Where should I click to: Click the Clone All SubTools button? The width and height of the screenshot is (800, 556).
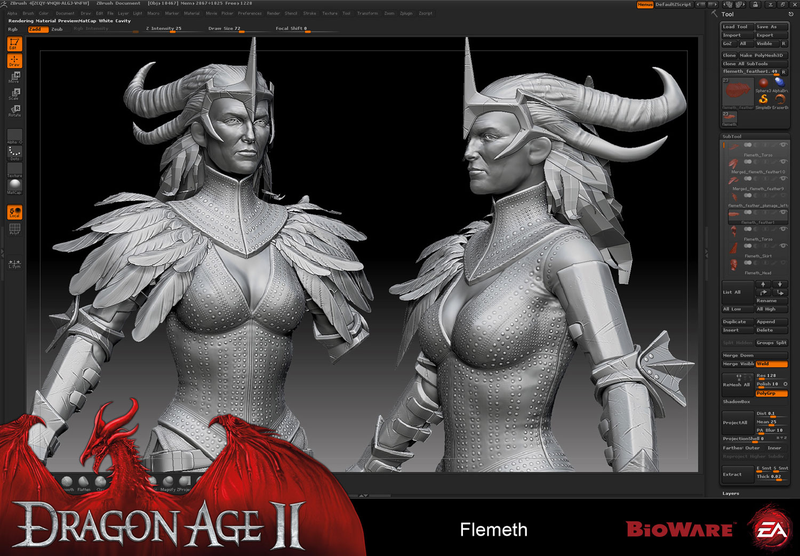point(755,64)
